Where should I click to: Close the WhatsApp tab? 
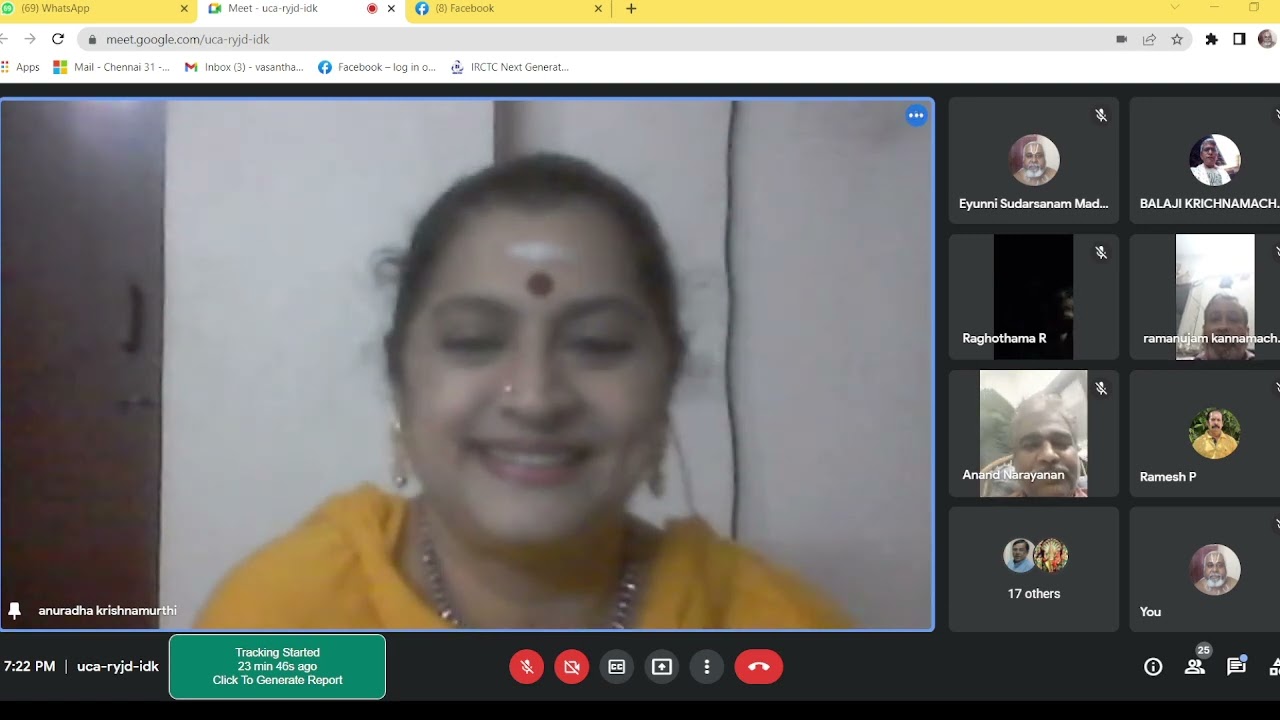click(184, 9)
